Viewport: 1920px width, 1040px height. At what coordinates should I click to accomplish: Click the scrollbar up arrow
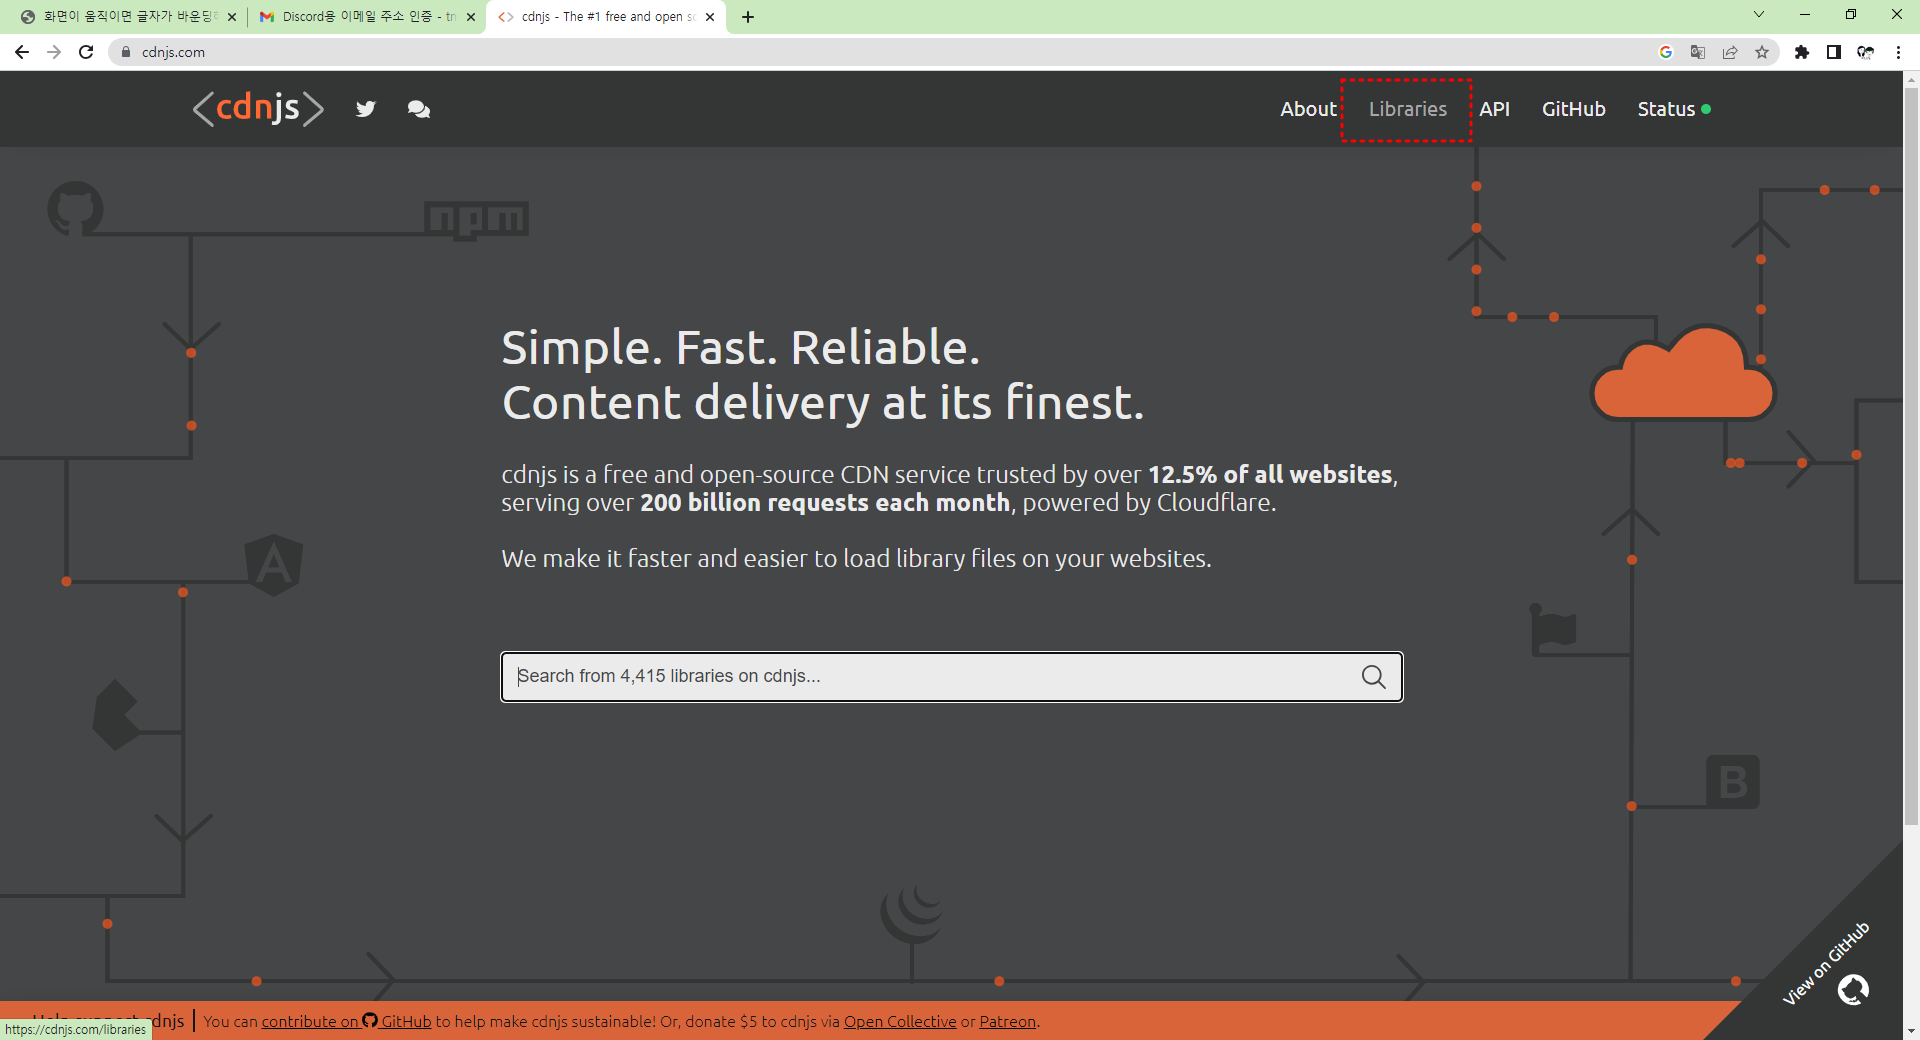click(1911, 79)
